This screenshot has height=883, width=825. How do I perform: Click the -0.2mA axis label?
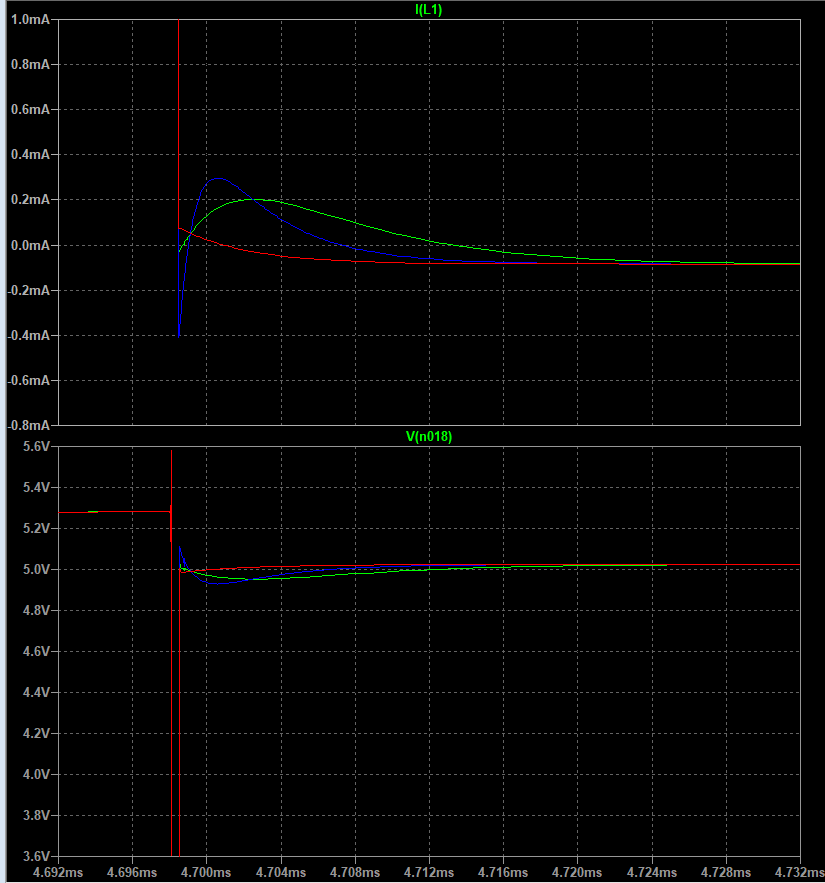(x=29, y=290)
